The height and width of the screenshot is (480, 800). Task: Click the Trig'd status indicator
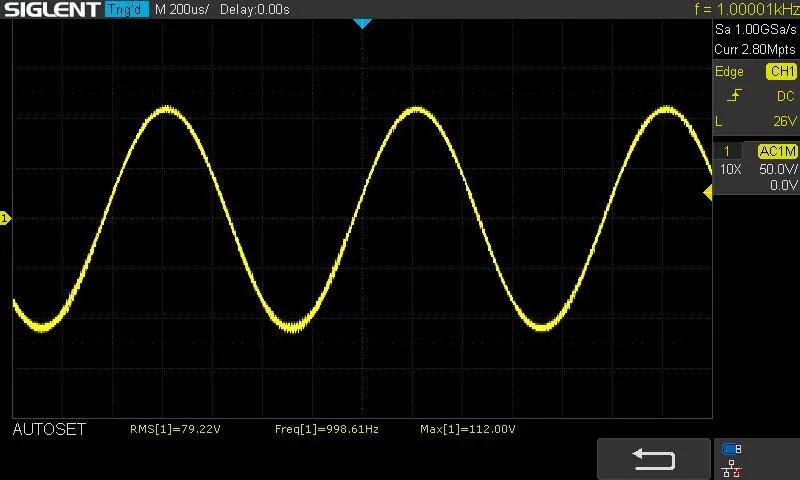126,9
